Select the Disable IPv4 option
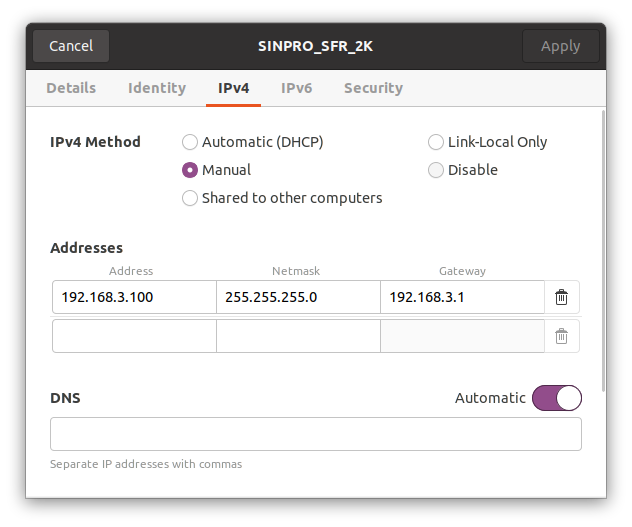This screenshot has height=527, width=632. 436,170
